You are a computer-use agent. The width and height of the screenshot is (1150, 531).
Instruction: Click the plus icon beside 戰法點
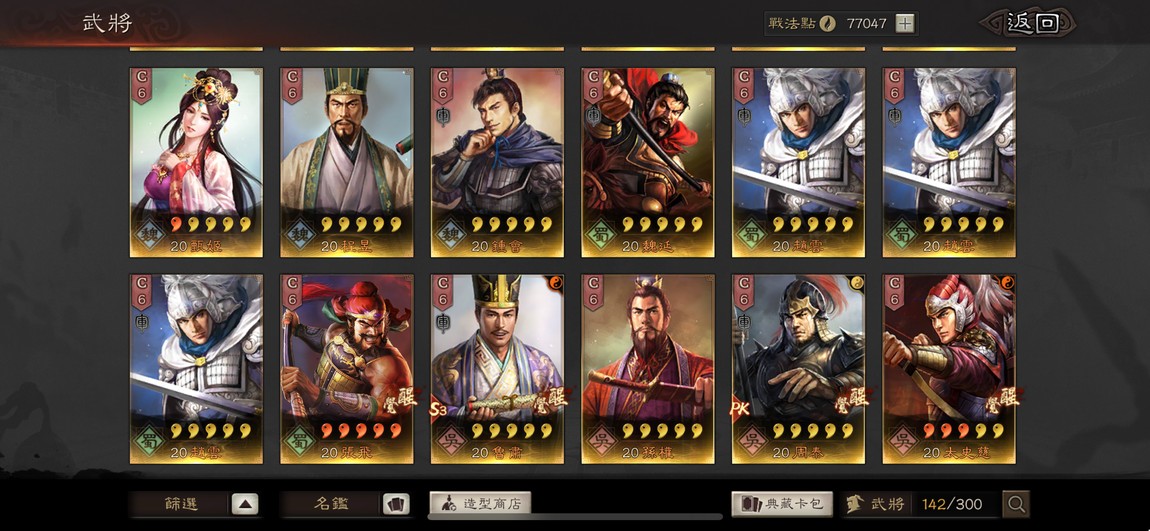[905, 23]
